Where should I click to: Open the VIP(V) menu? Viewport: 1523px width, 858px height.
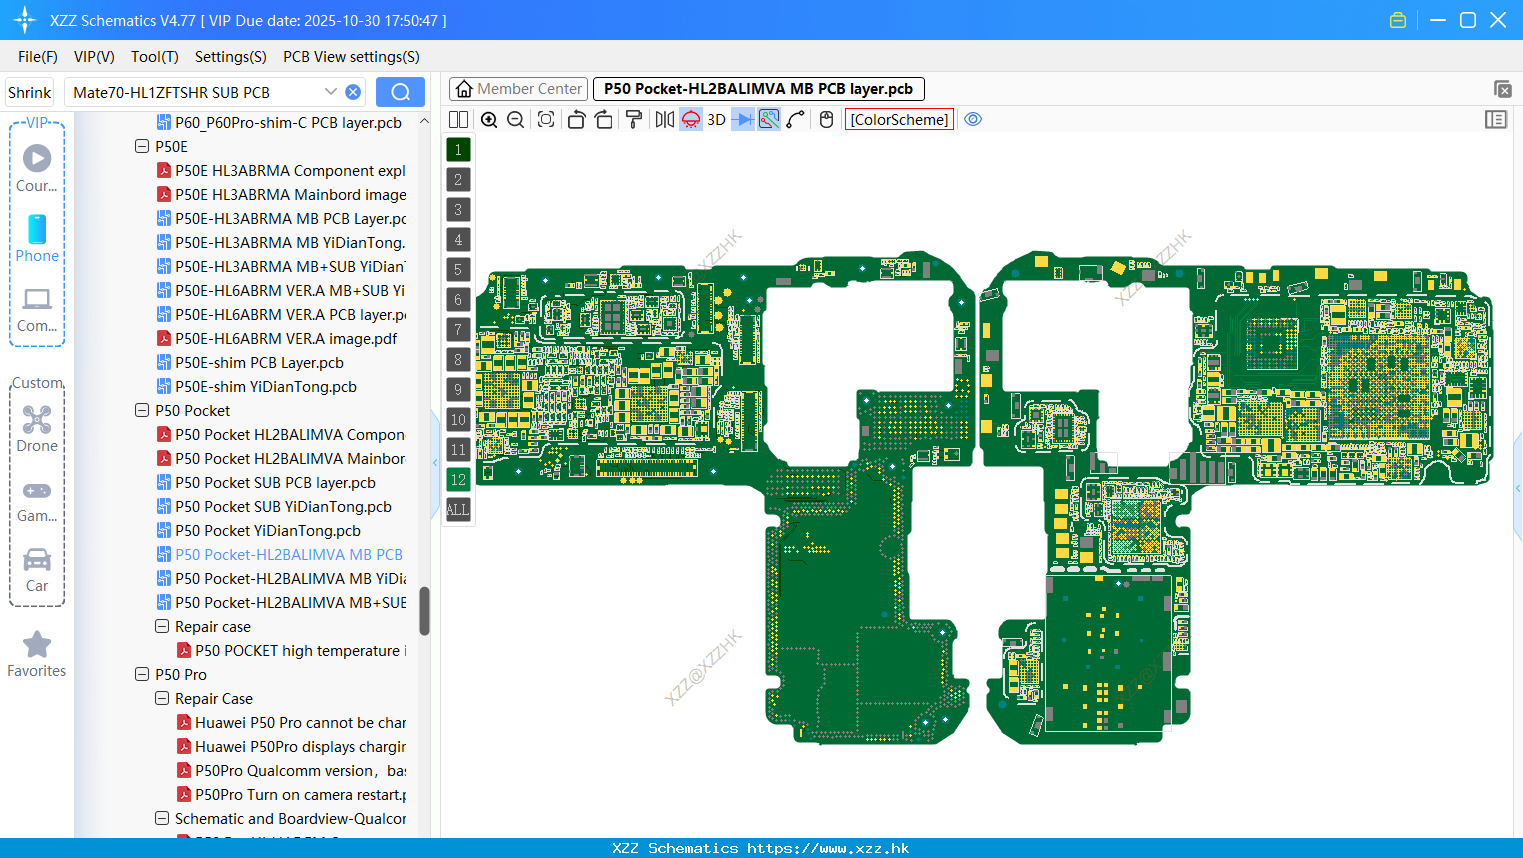(94, 57)
